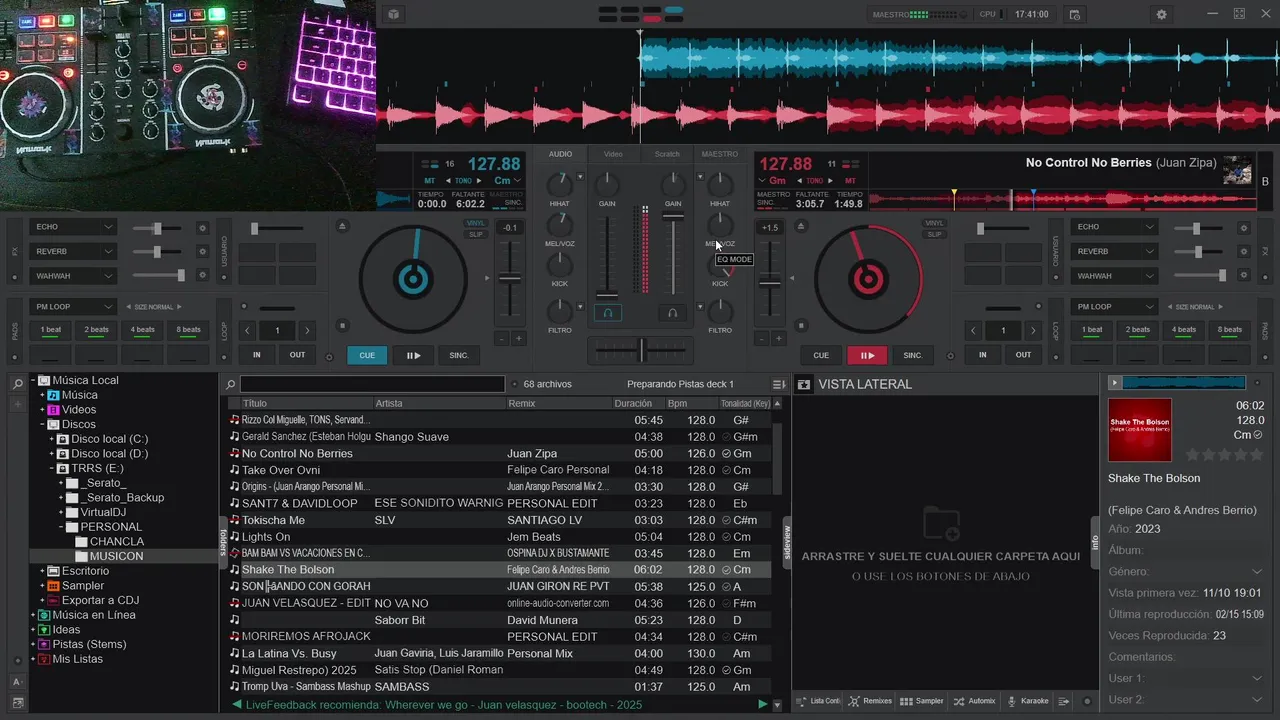Open the layout icon at top left
The width and height of the screenshot is (1280, 720).
[393, 14]
